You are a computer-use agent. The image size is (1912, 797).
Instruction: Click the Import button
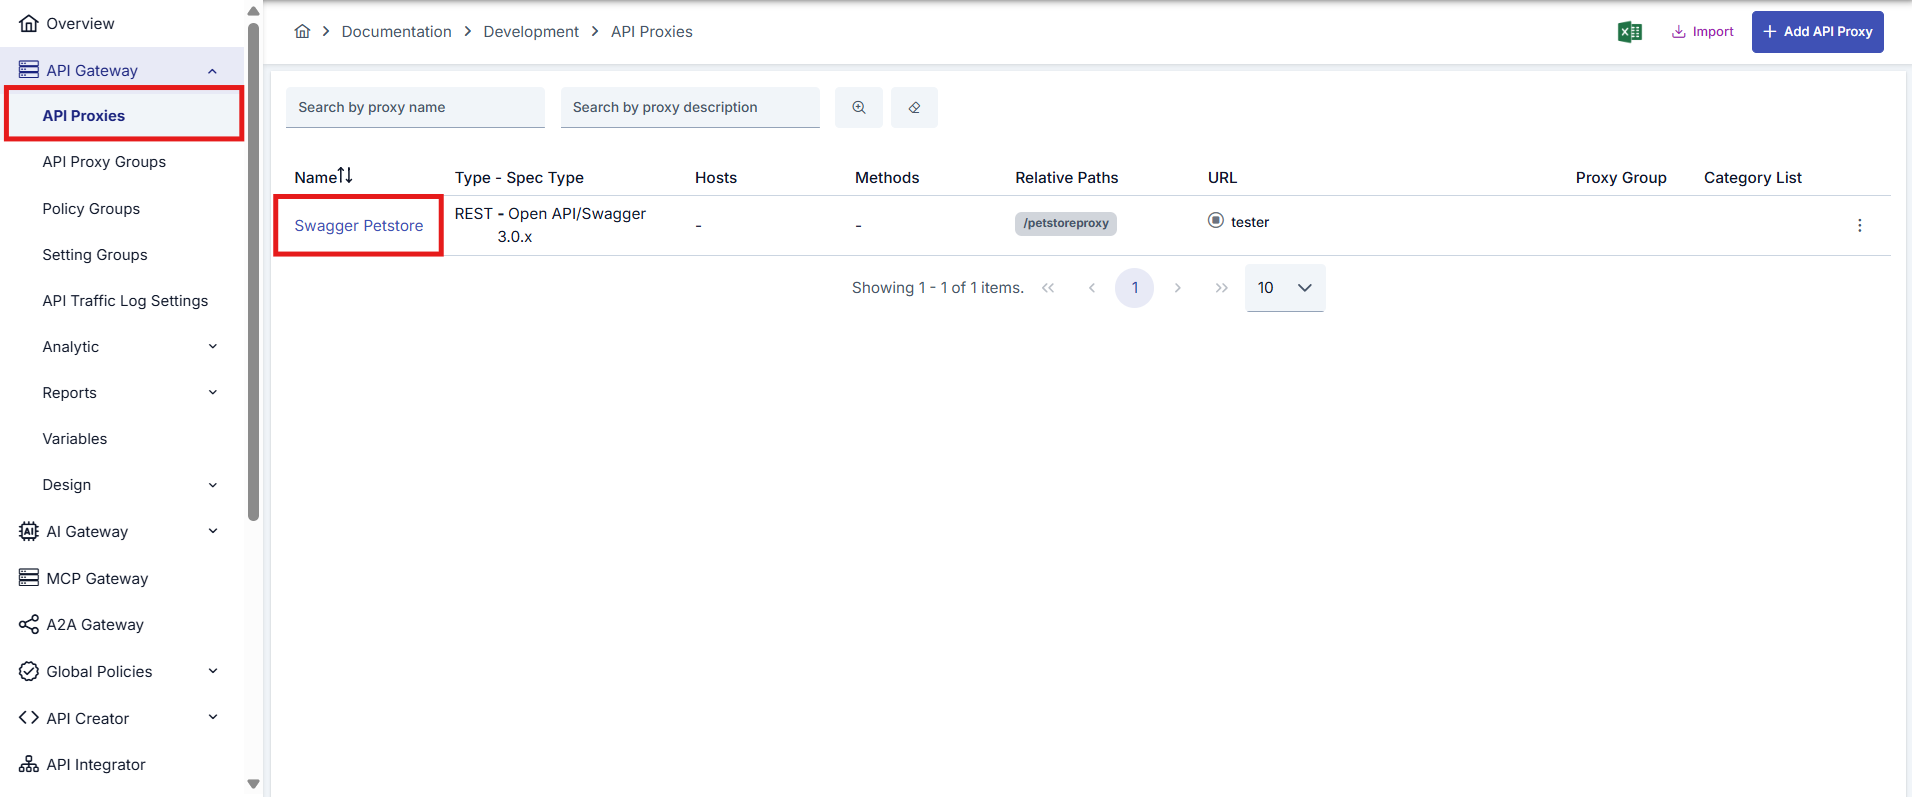(x=1702, y=32)
